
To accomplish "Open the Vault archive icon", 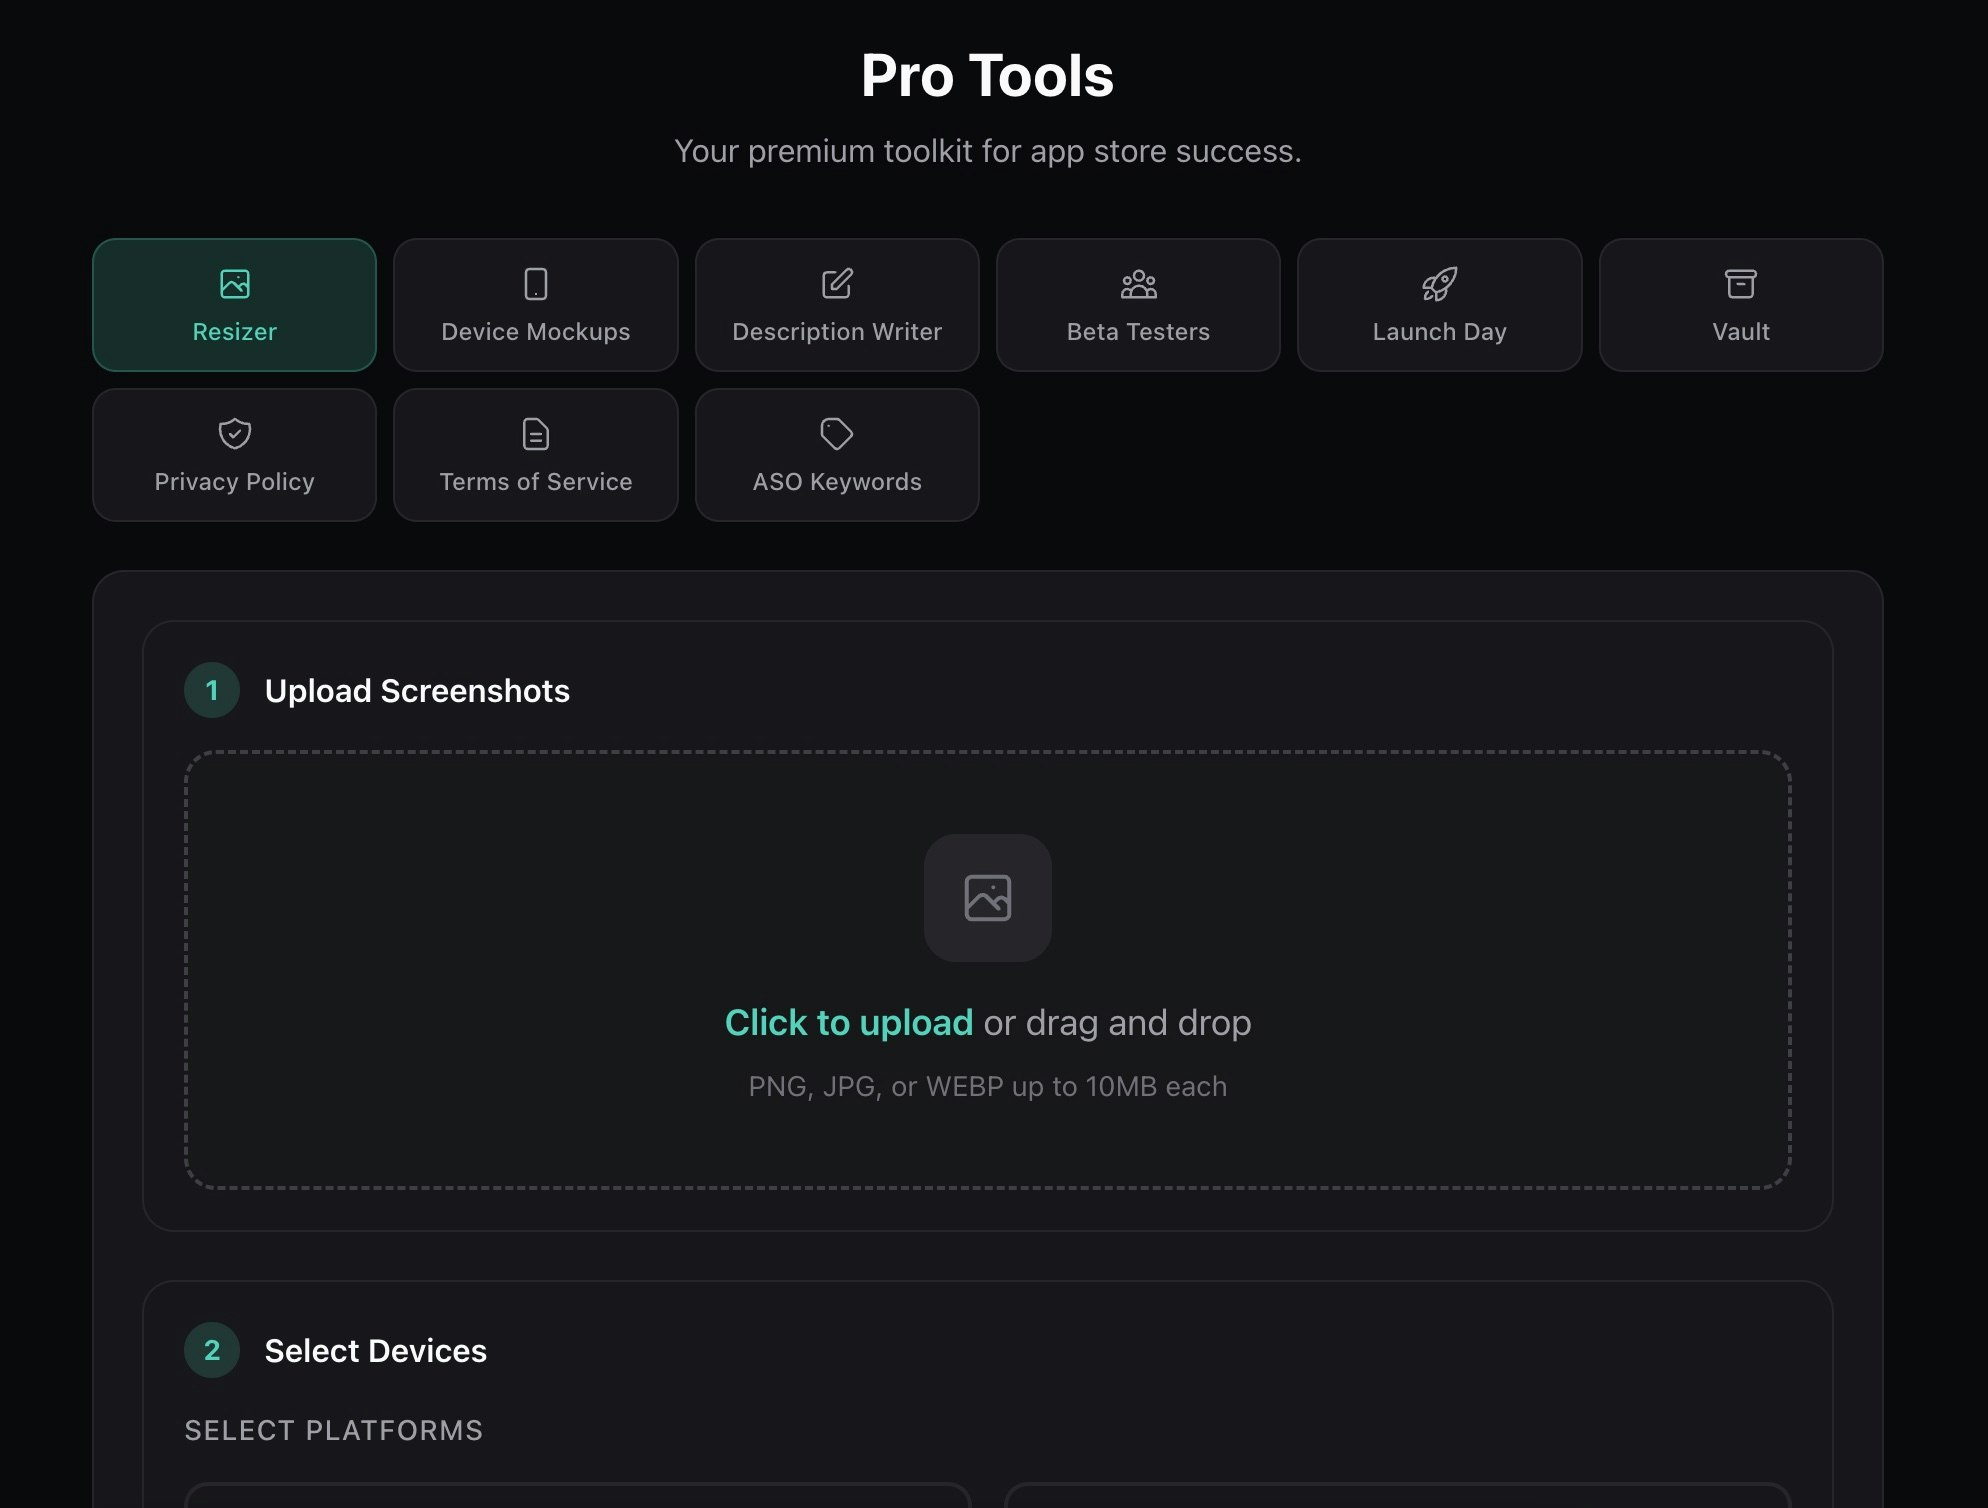I will click(x=1740, y=283).
